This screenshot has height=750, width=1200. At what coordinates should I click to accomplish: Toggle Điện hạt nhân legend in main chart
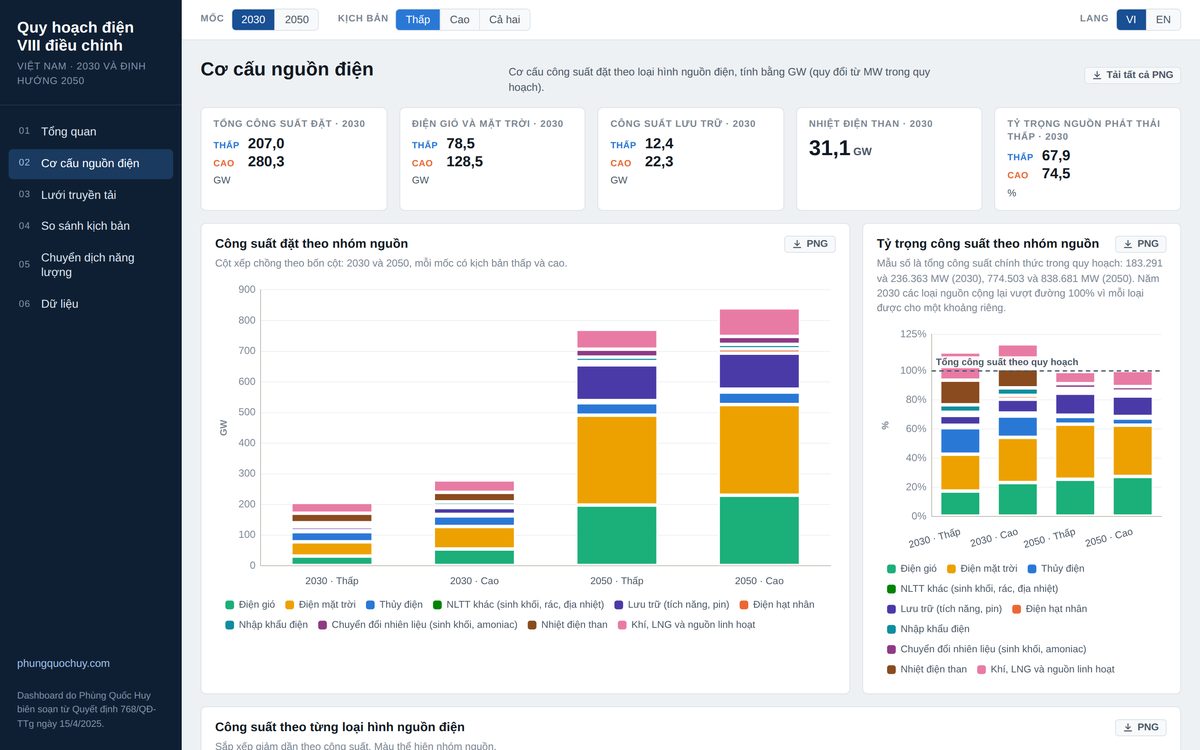point(777,605)
